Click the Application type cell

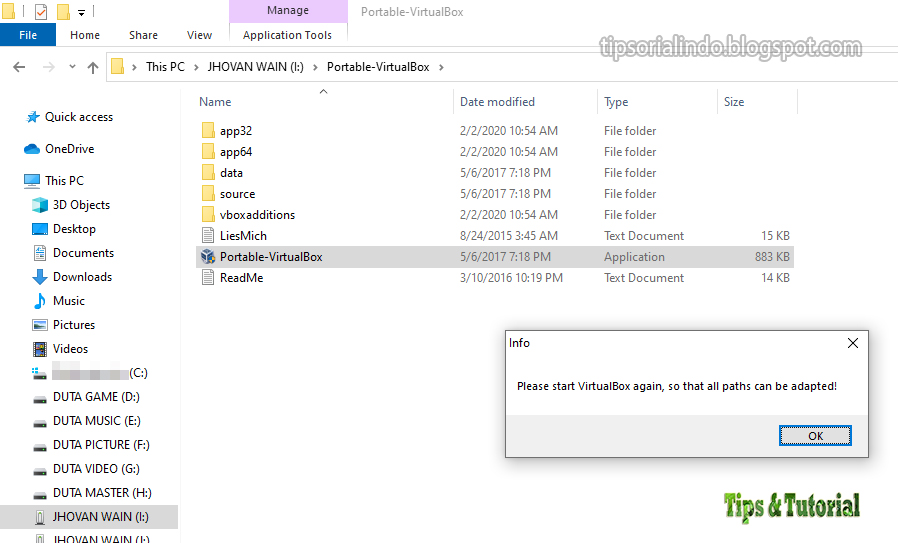(x=634, y=257)
